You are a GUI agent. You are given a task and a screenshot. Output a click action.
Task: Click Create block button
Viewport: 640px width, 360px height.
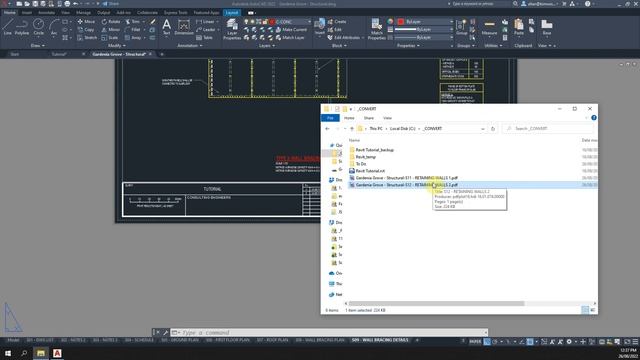click(337, 22)
